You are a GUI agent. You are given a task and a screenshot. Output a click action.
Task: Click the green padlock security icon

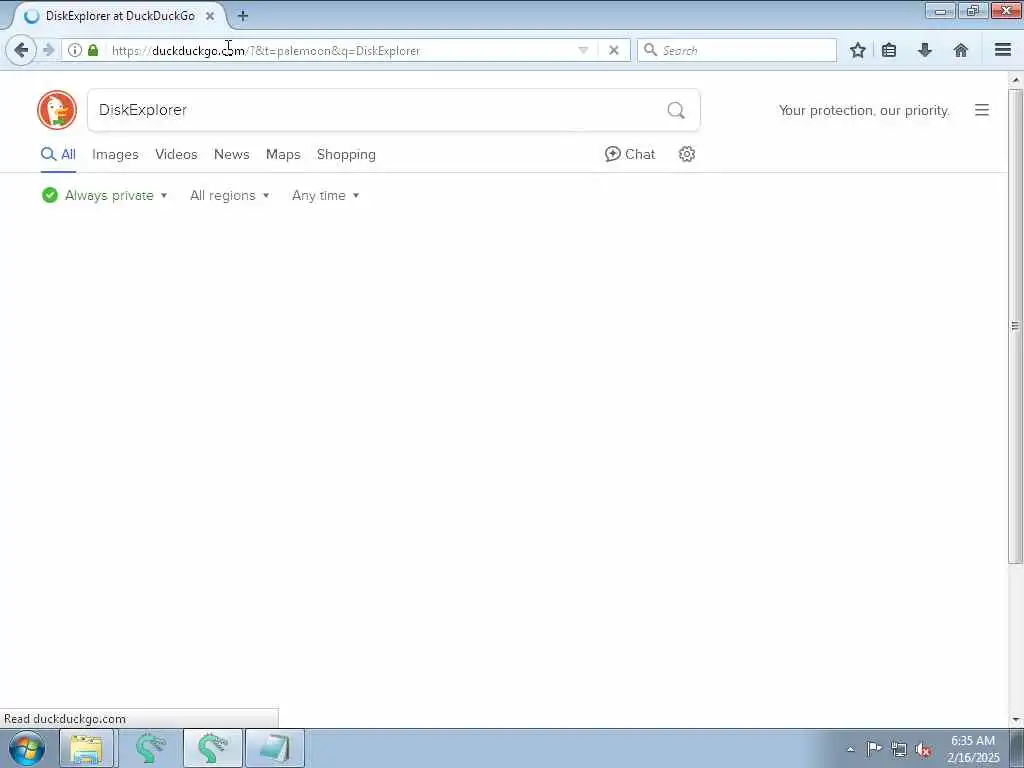pyautogui.click(x=93, y=50)
